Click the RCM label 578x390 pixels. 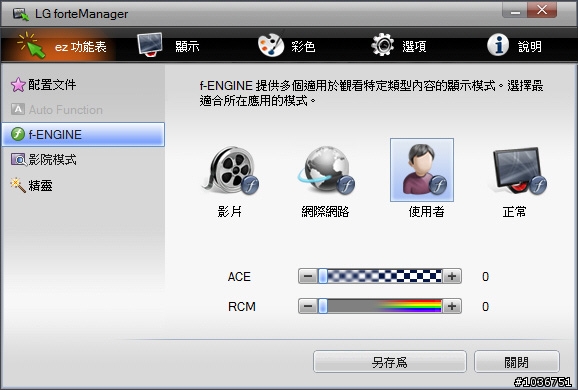(242, 306)
